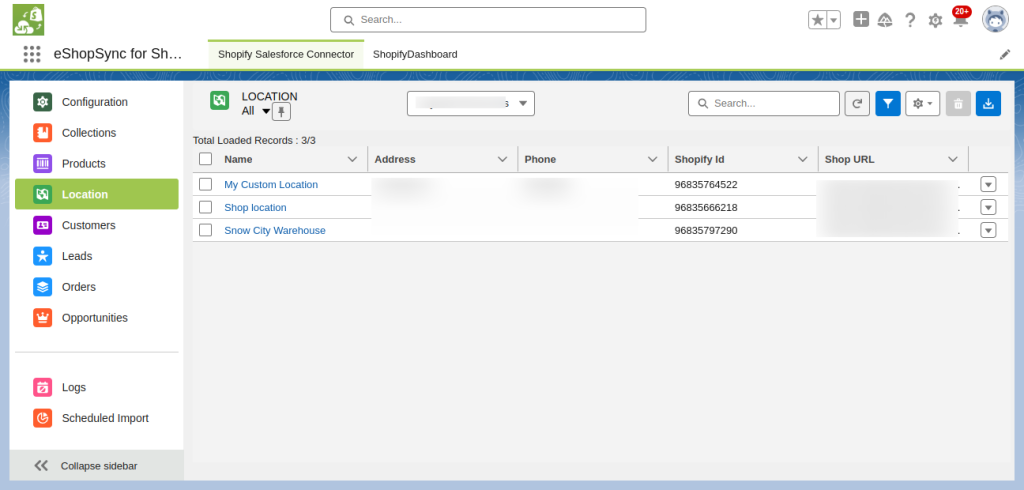Click the Collapse sidebar button
The height and width of the screenshot is (490, 1024).
(x=97, y=465)
